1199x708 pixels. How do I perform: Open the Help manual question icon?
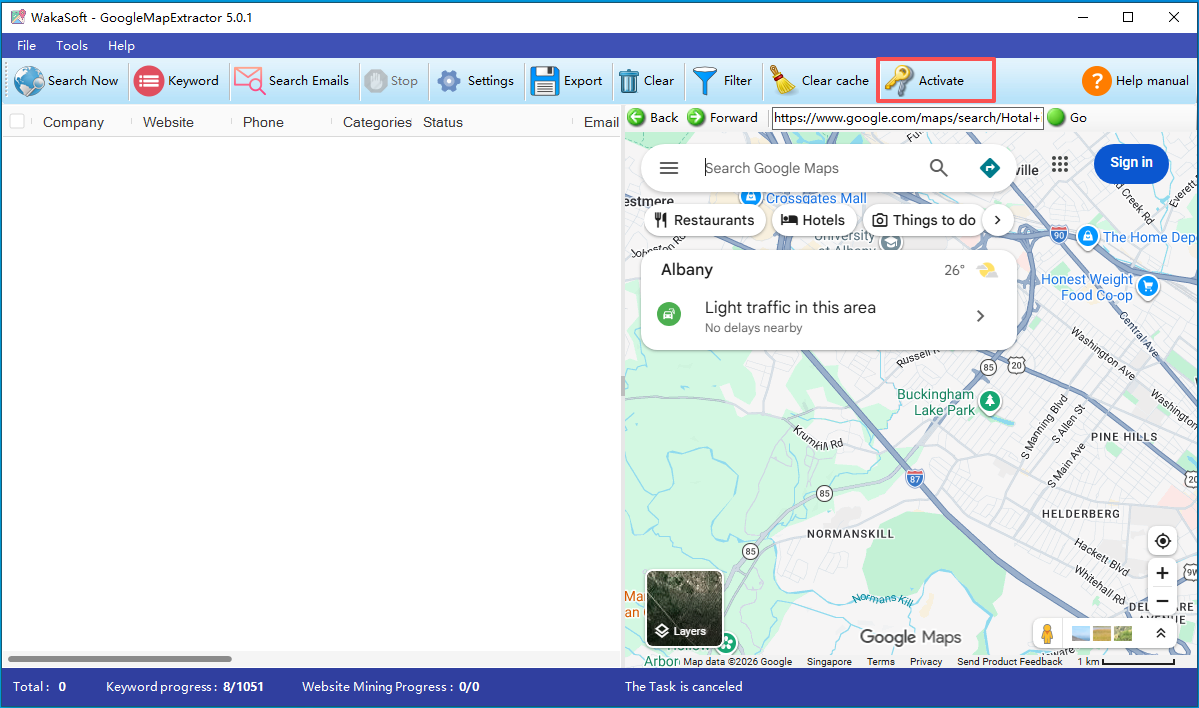tap(1097, 81)
